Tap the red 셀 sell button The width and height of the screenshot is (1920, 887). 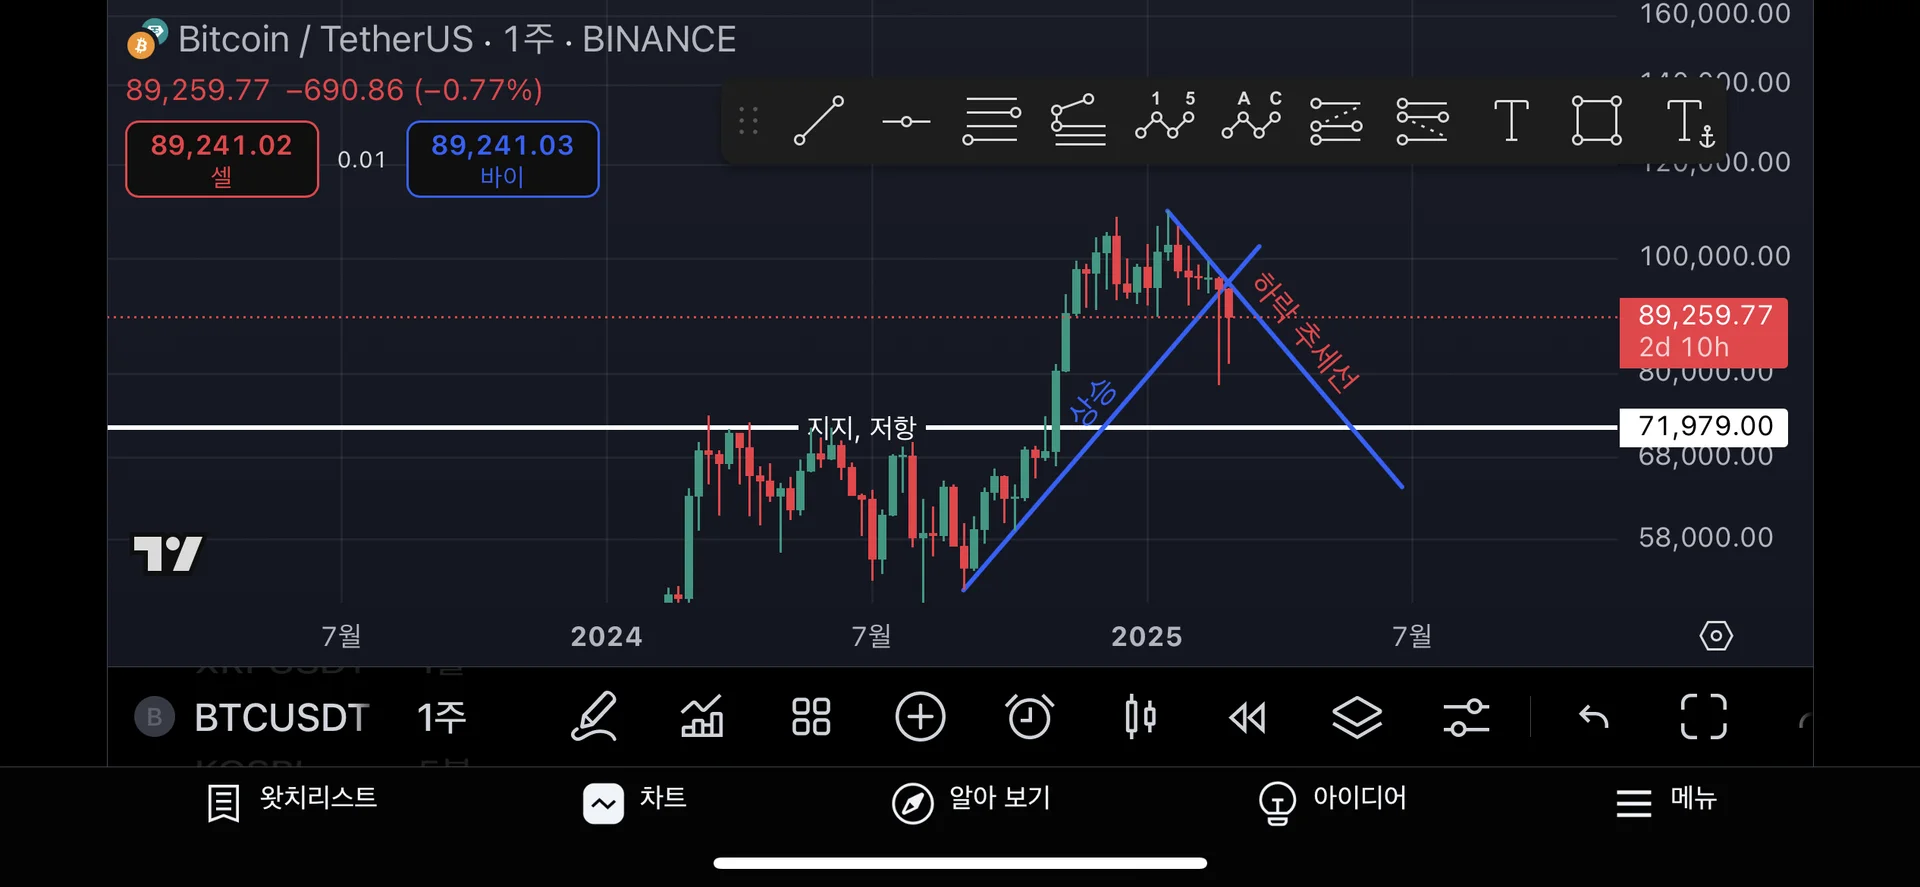222,159
